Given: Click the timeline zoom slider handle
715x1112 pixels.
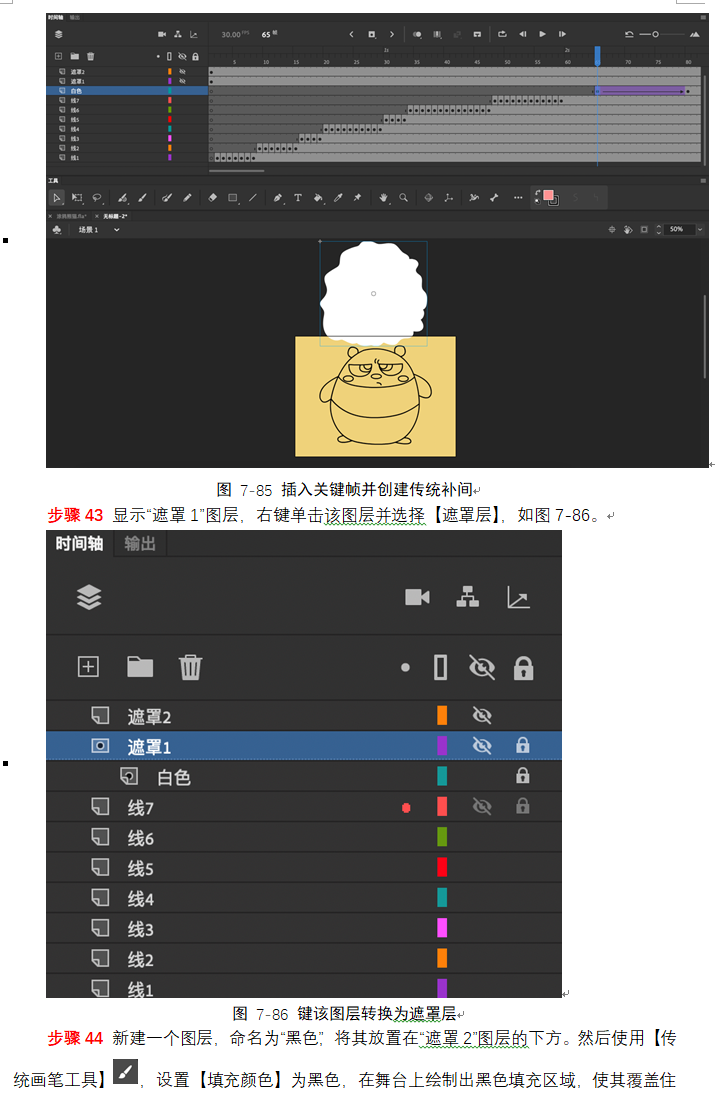Looking at the screenshot, I should [655, 34].
